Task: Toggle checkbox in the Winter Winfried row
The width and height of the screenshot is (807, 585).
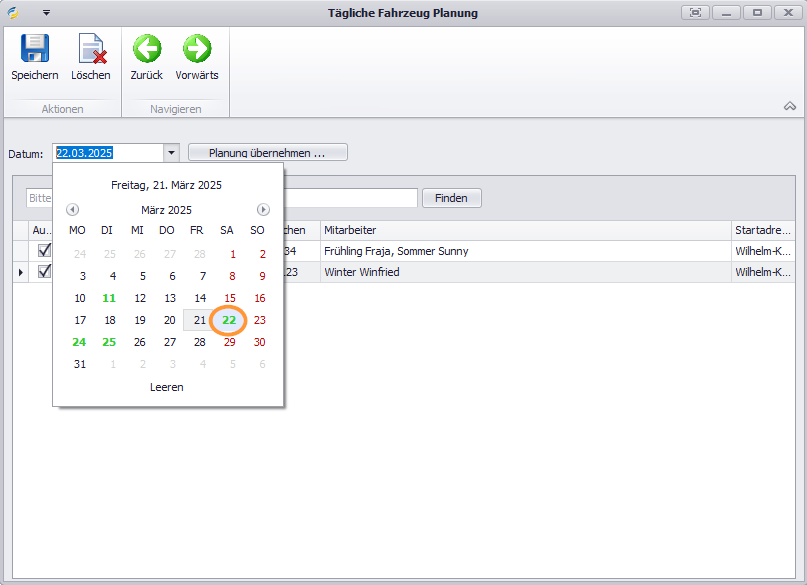Action: click(44, 272)
